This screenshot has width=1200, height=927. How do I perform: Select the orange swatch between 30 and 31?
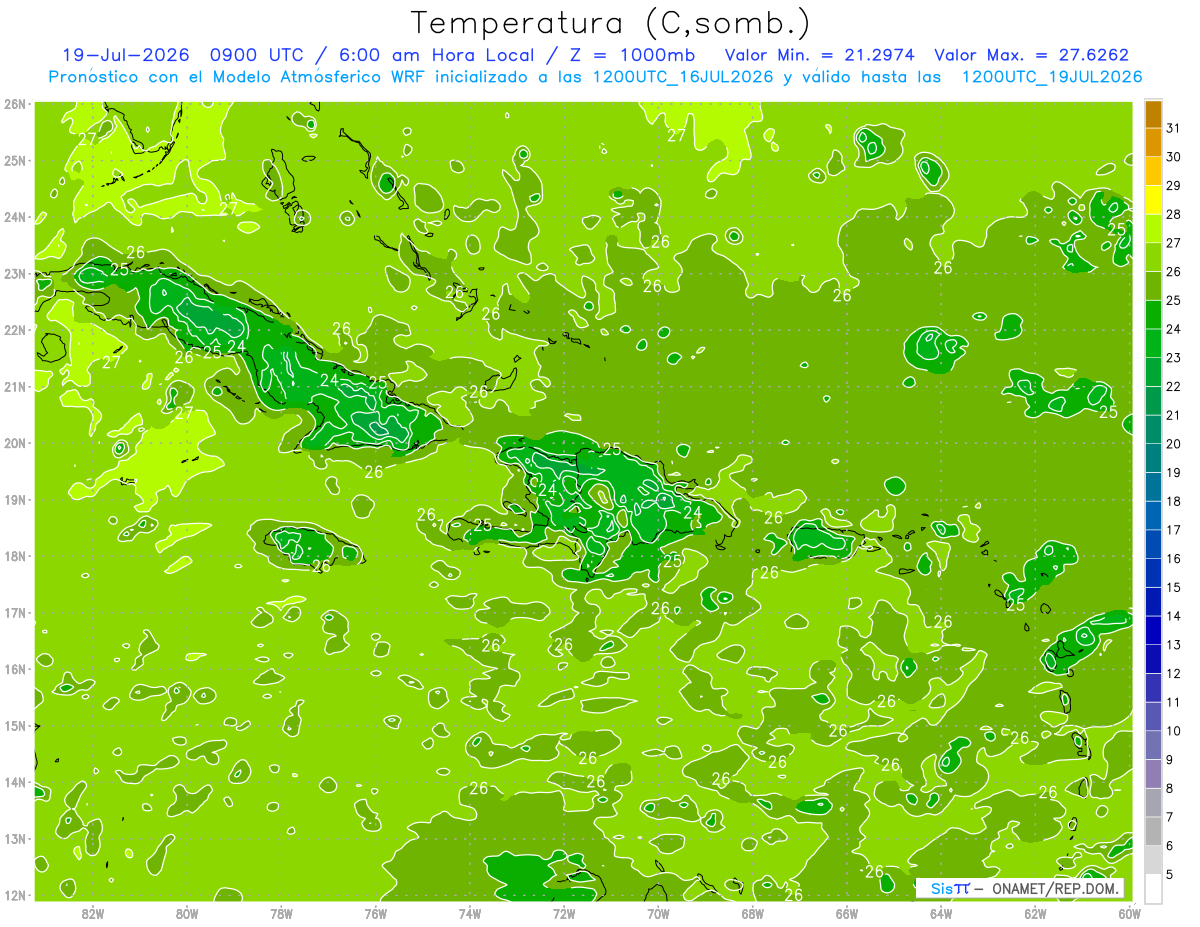pyautogui.click(x=1154, y=143)
